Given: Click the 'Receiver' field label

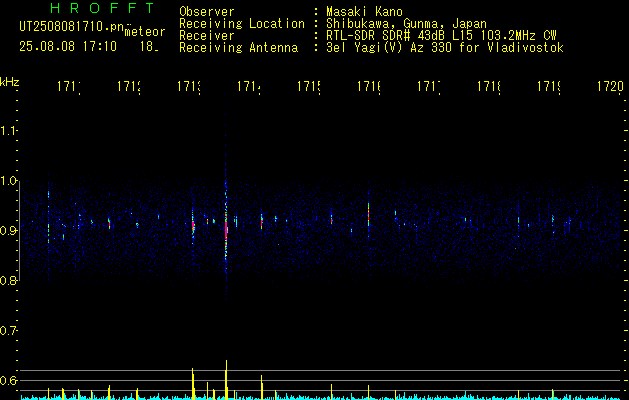Looking at the screenshot, I should [207, 36].
